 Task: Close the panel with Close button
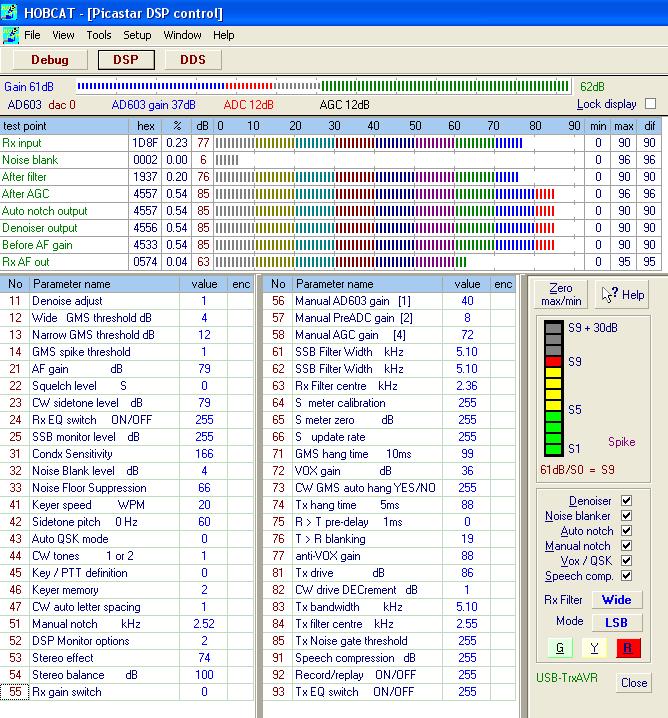pyautogui.click(x=633, y=683)
